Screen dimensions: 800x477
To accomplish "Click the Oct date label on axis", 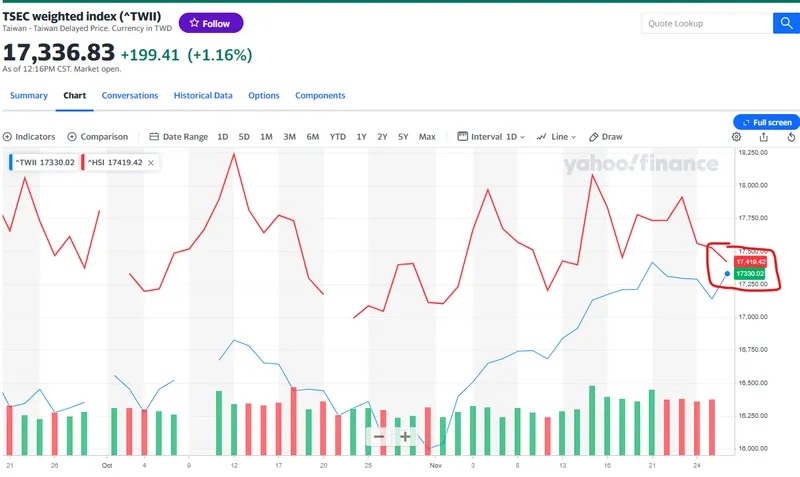I will [107, 465].
